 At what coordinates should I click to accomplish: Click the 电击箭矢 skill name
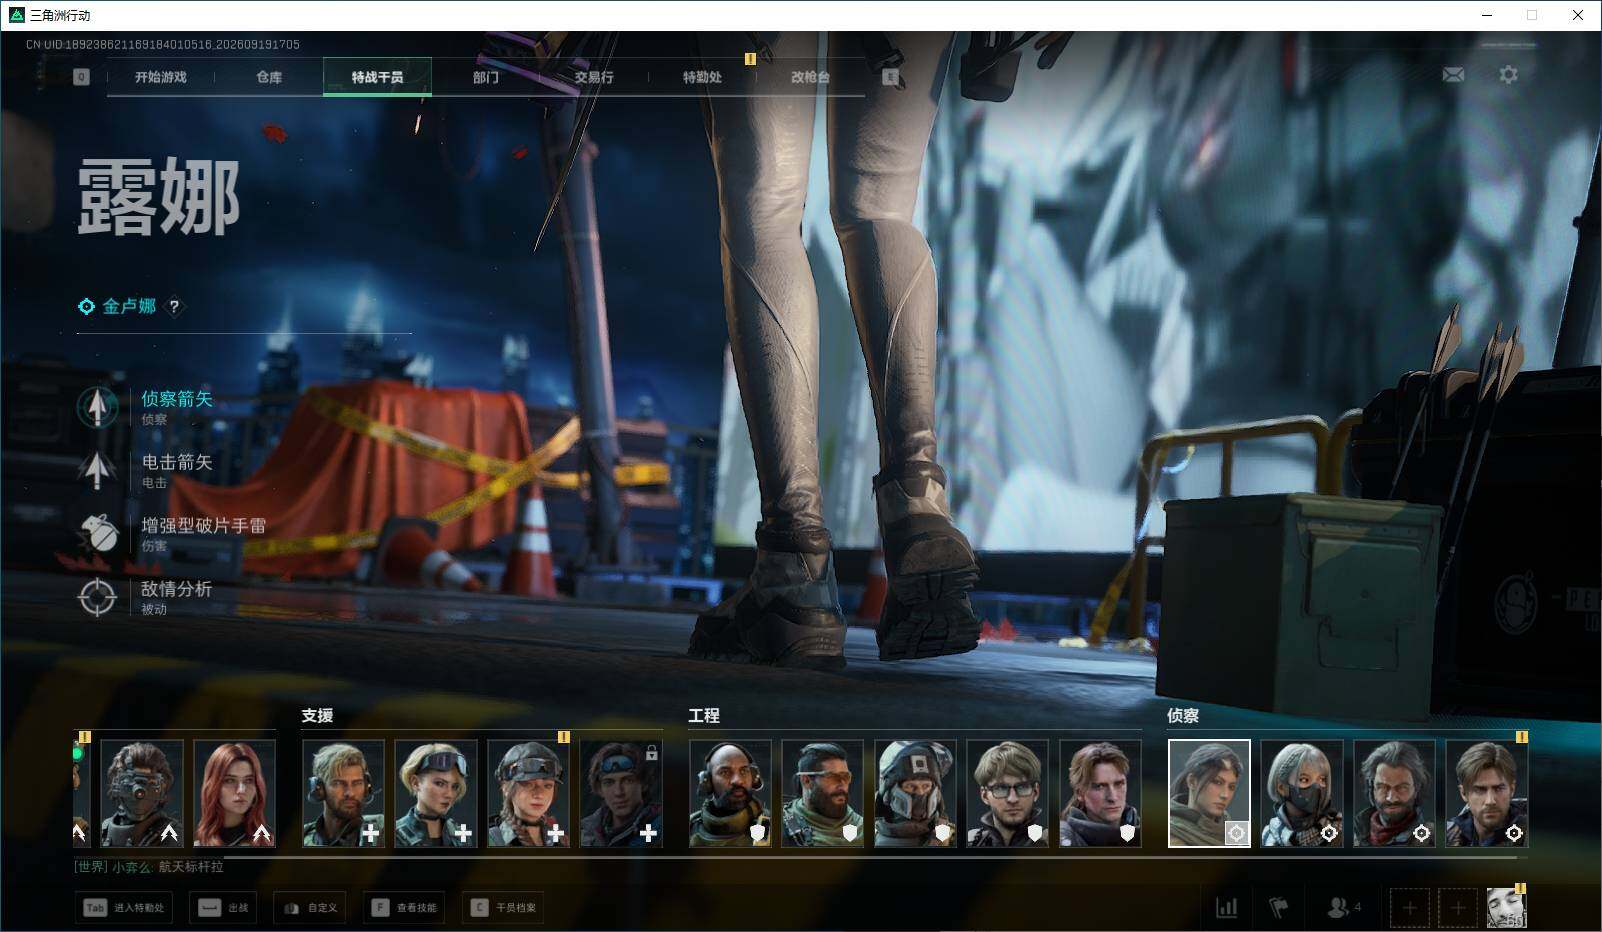177,462
